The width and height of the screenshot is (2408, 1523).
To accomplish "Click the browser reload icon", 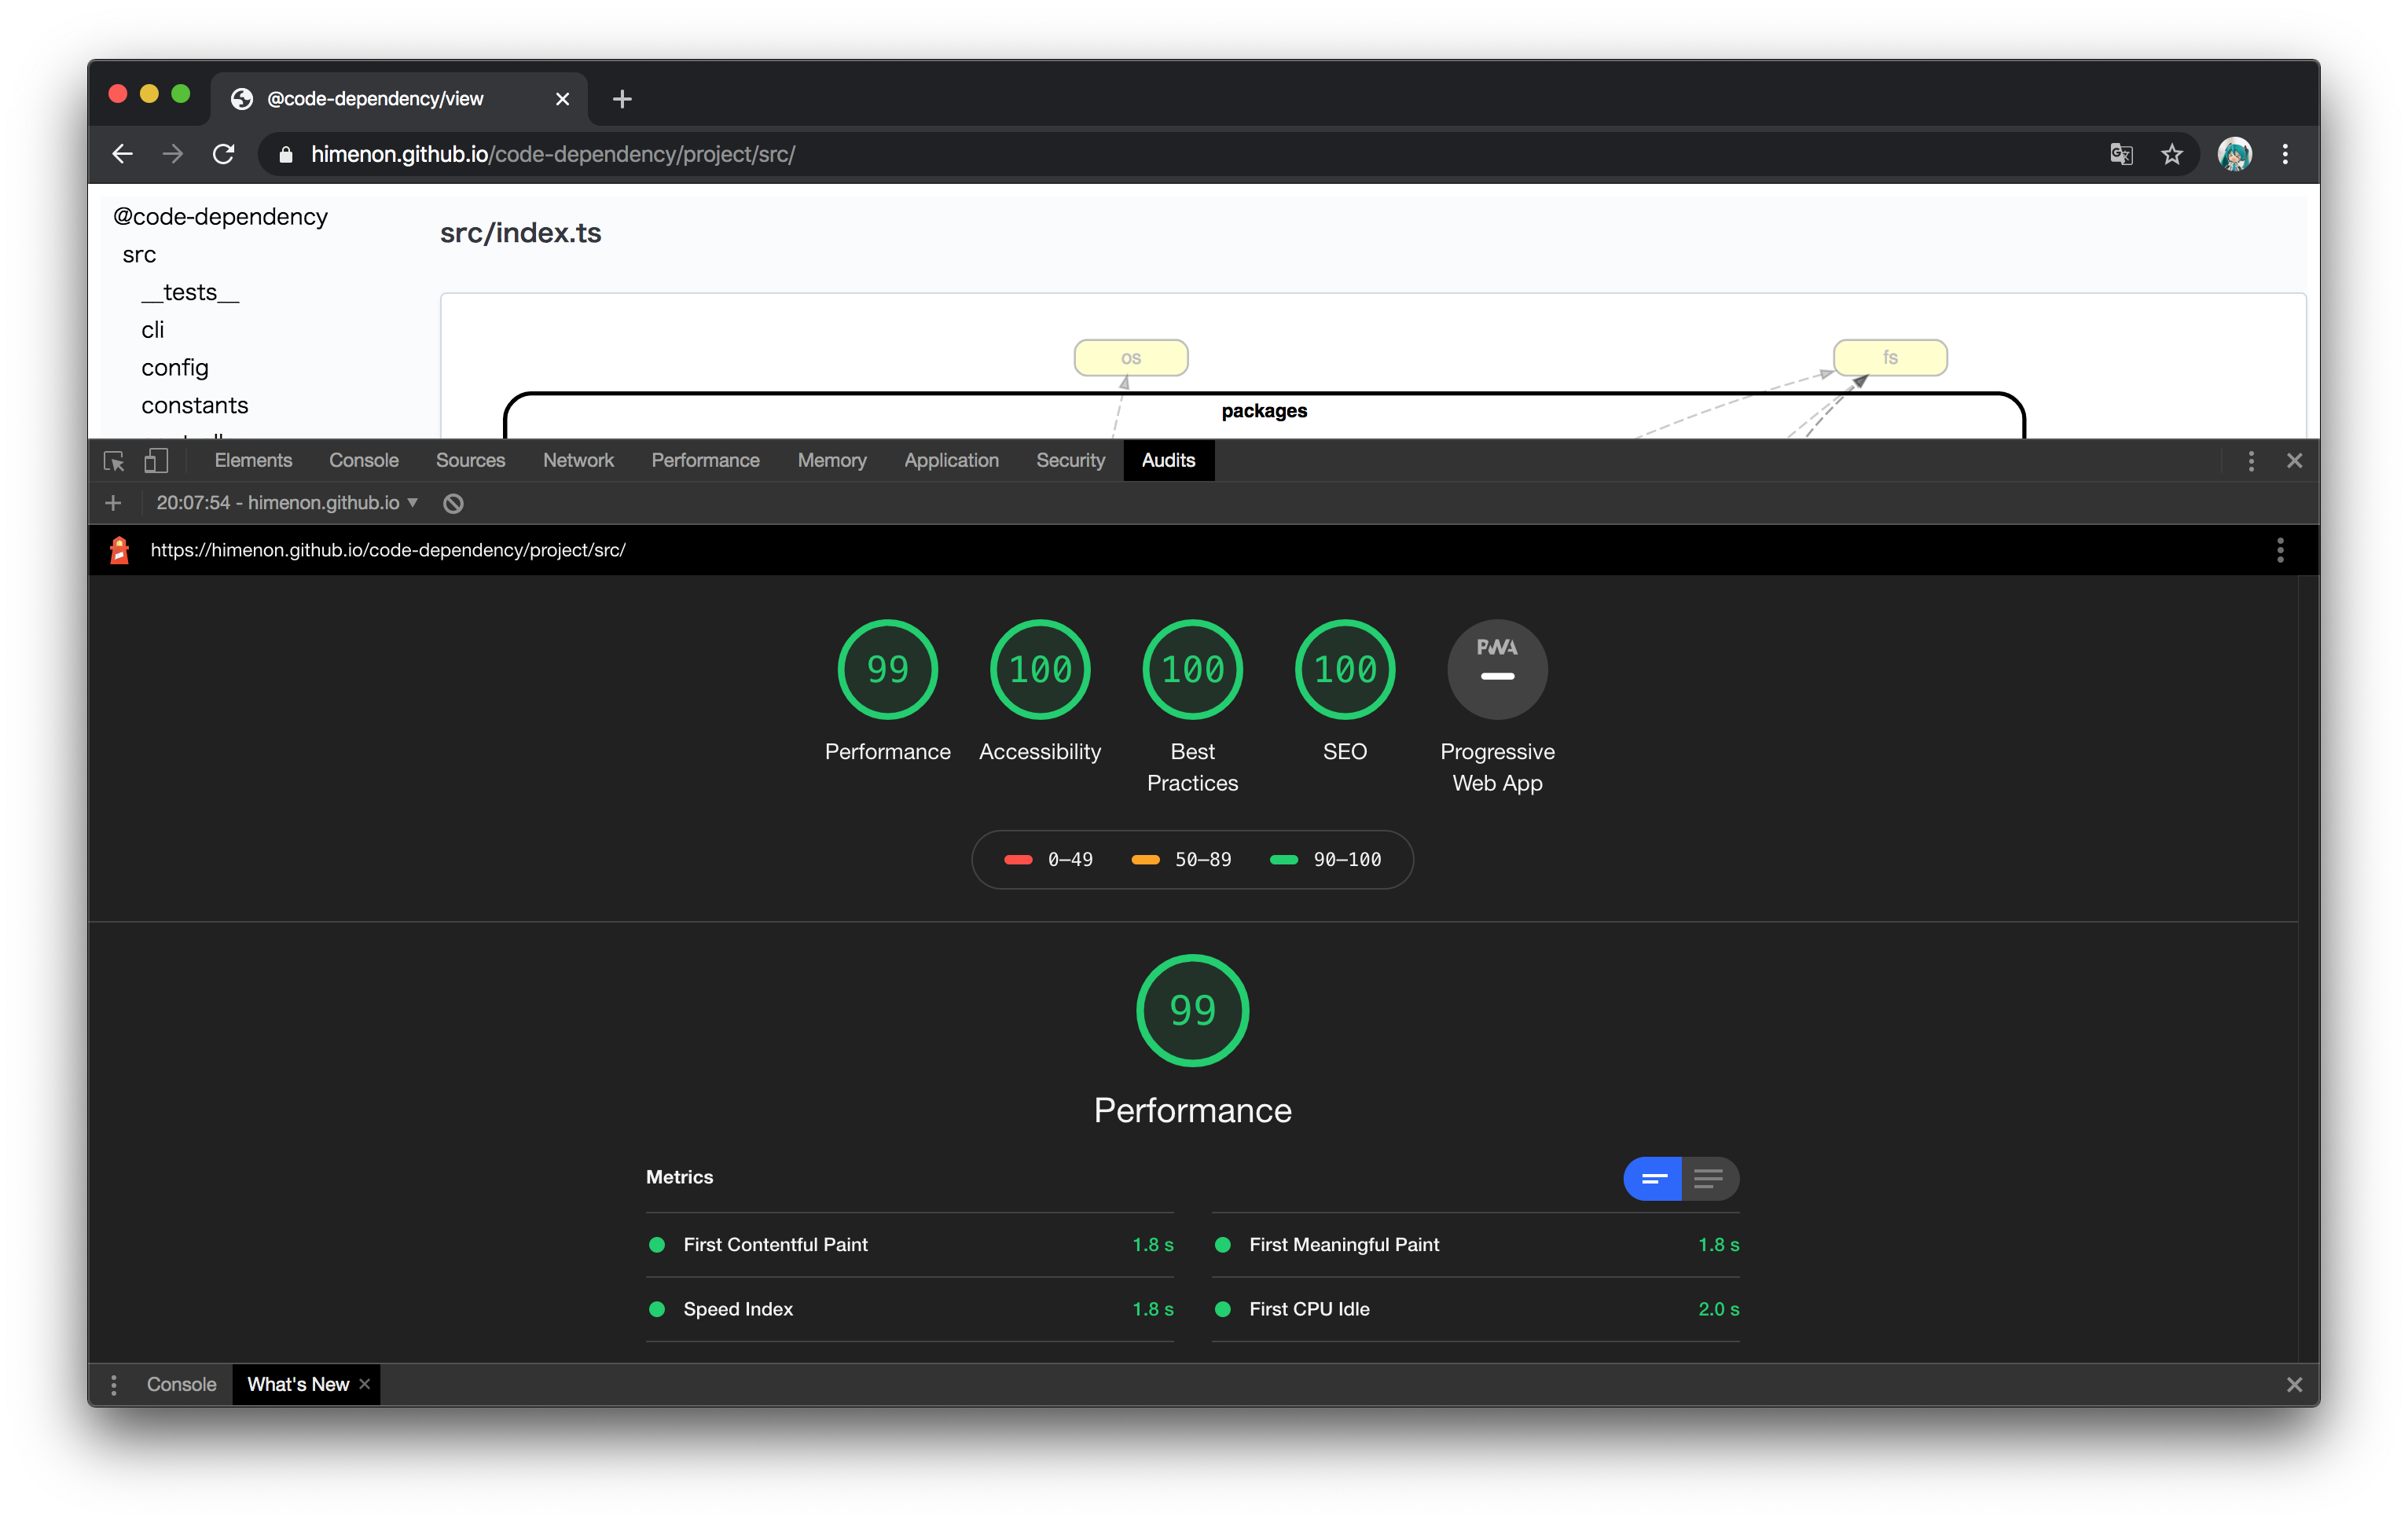I will pyautogui.click(x=224, y=154).
